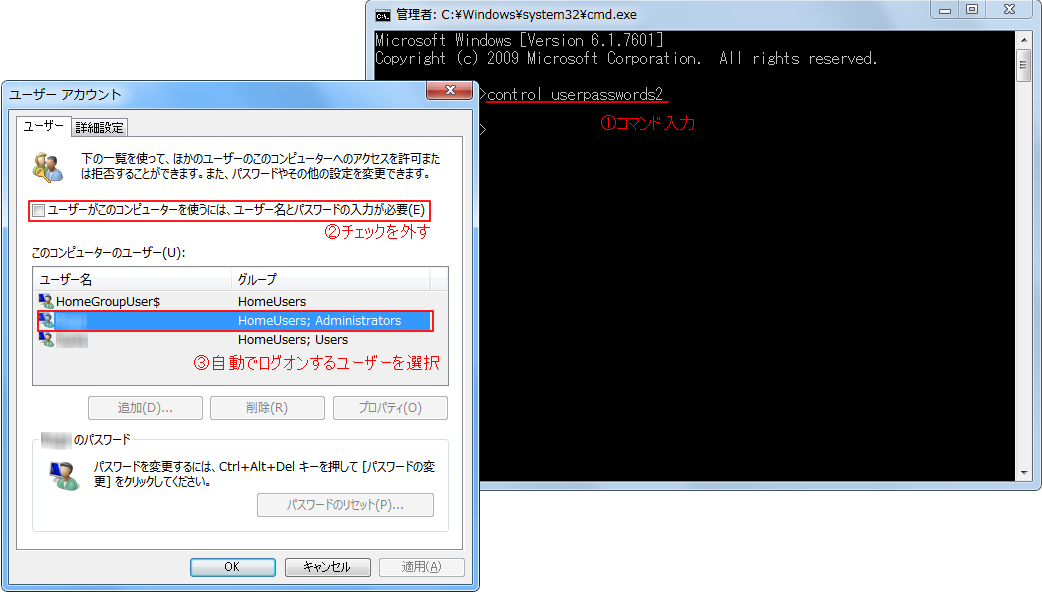Viewport: 1042px width, 592px height.
Task: Click the cmd window scrollbar up arrow
Action: [x=1023, y=39]
